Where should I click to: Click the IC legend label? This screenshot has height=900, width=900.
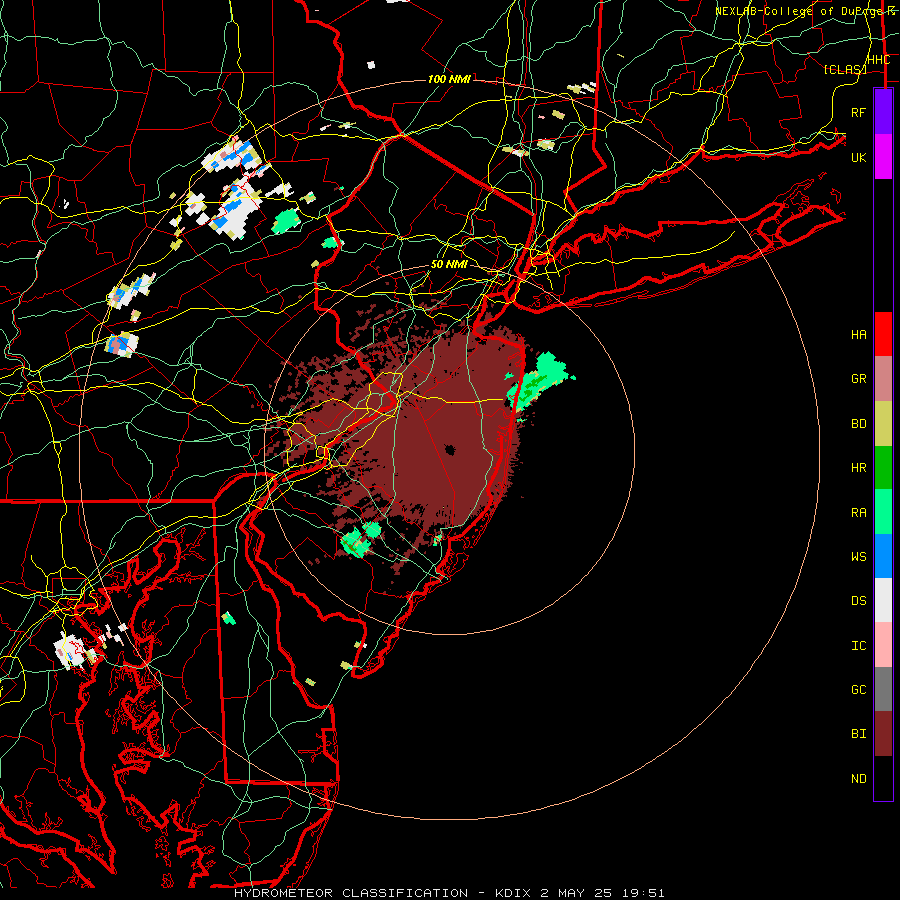pyautogui.click(x=858, y=646)
